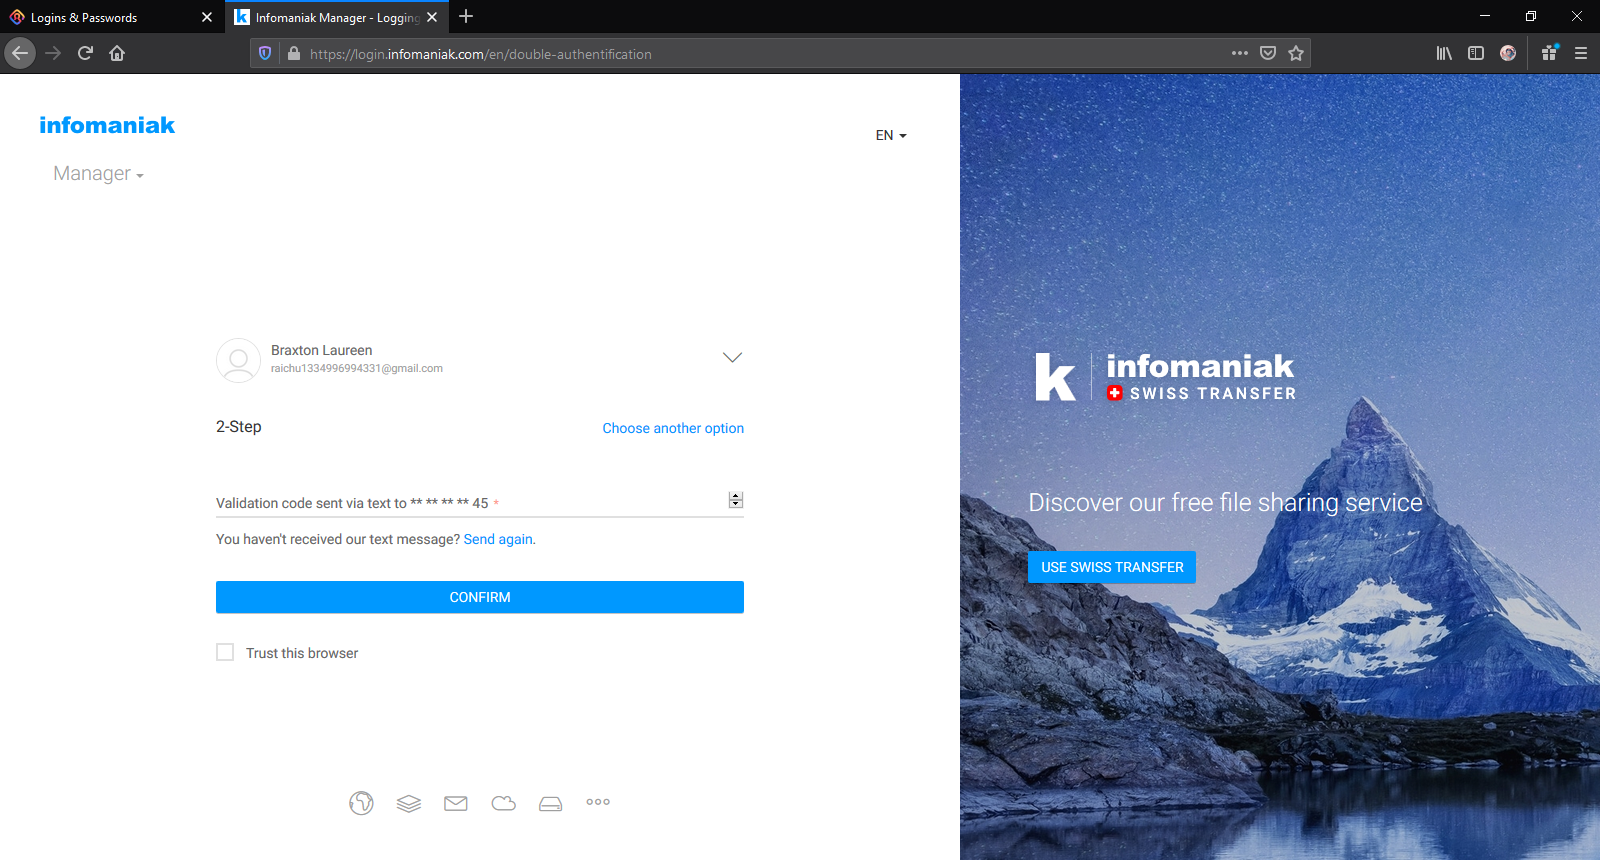Focus the validation code input field

[480, 502]
